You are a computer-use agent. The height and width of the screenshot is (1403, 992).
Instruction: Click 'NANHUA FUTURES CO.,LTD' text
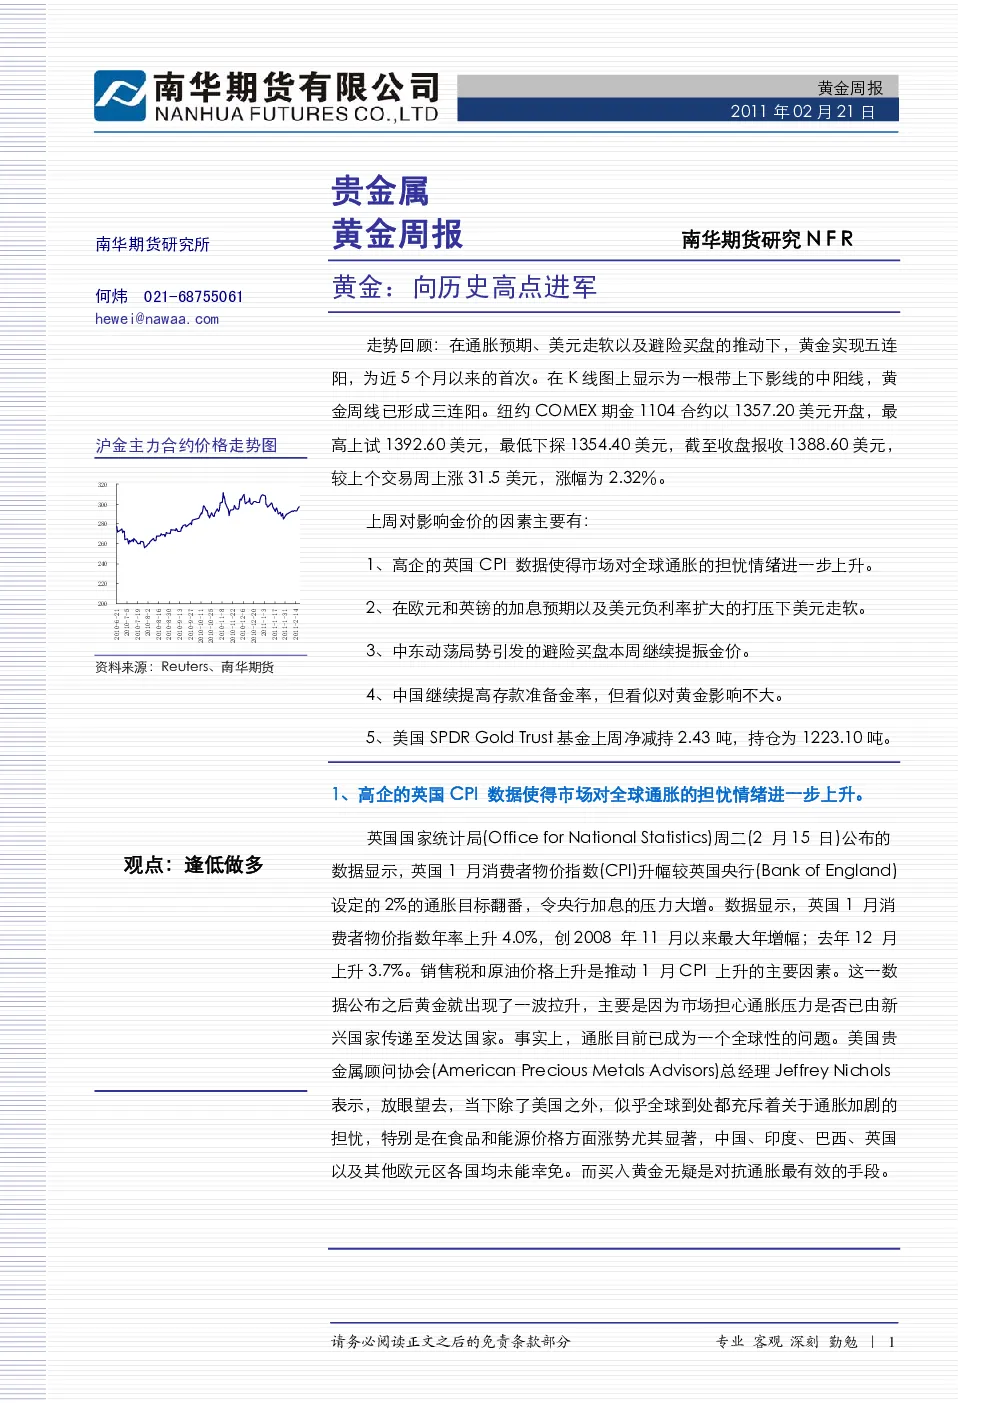point(296,114)
